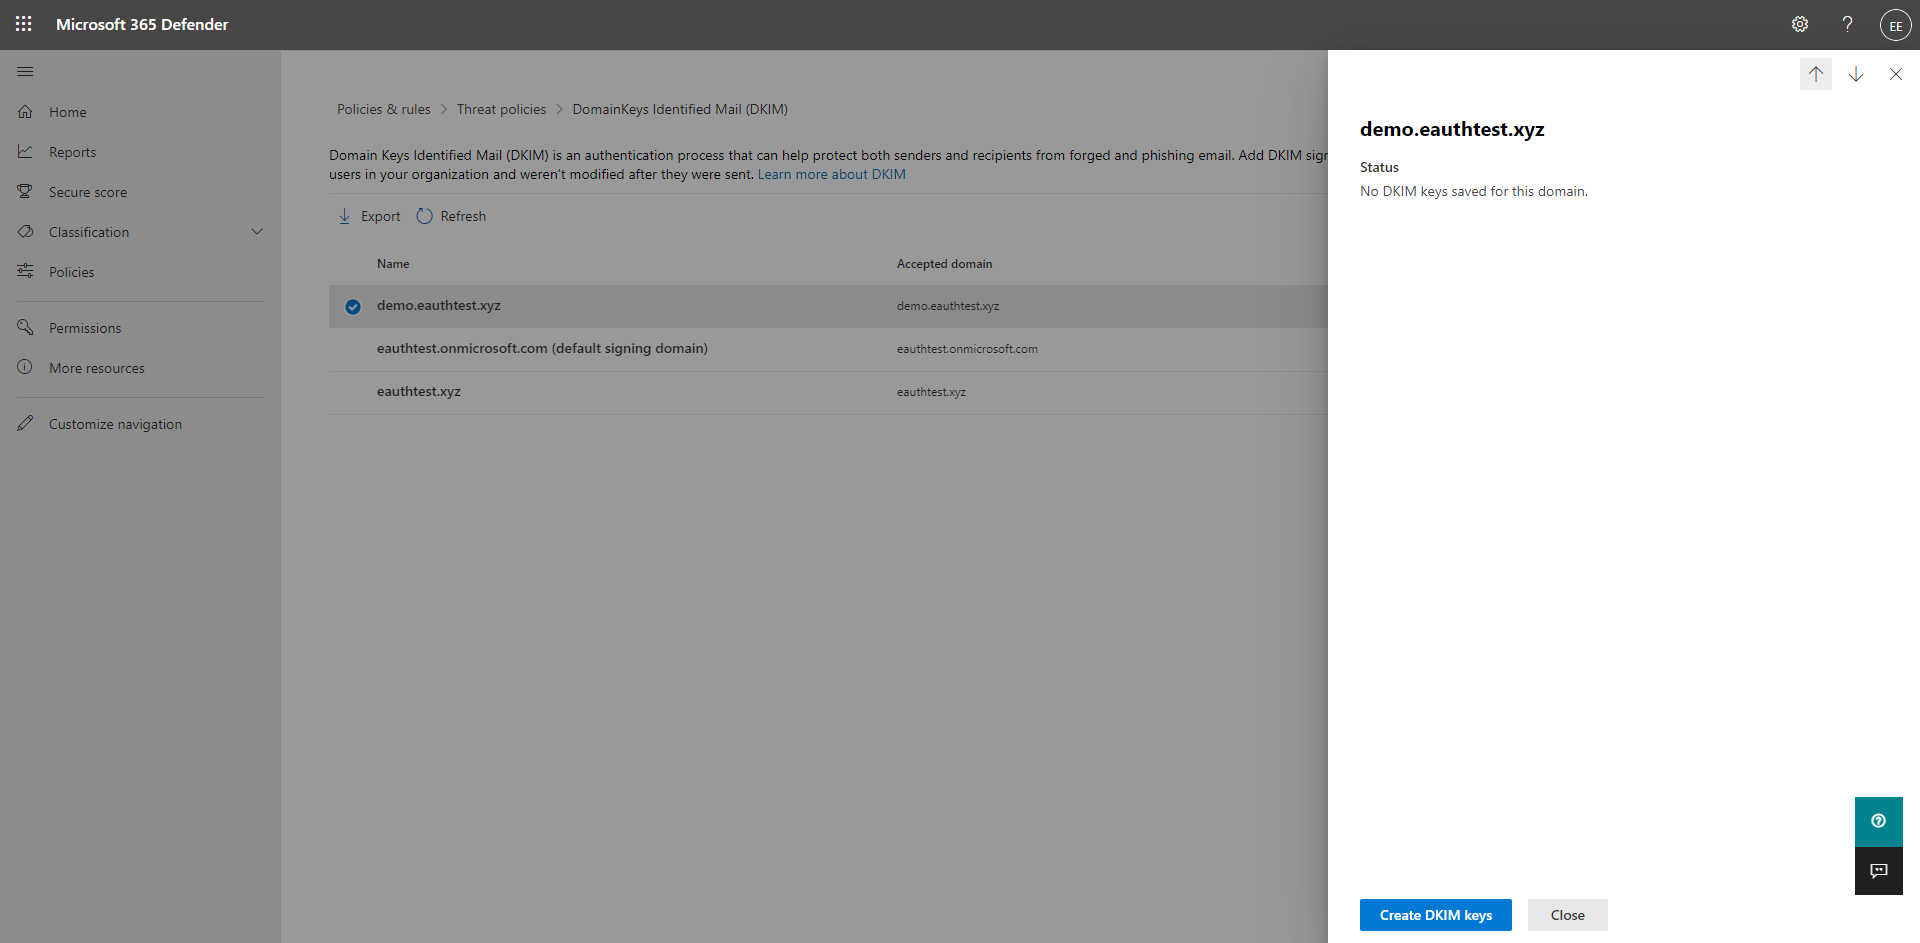Open the feedback chat widget button
Image resolution: width=1920 pixels, height=943 pixels.
click(1879, 871)
